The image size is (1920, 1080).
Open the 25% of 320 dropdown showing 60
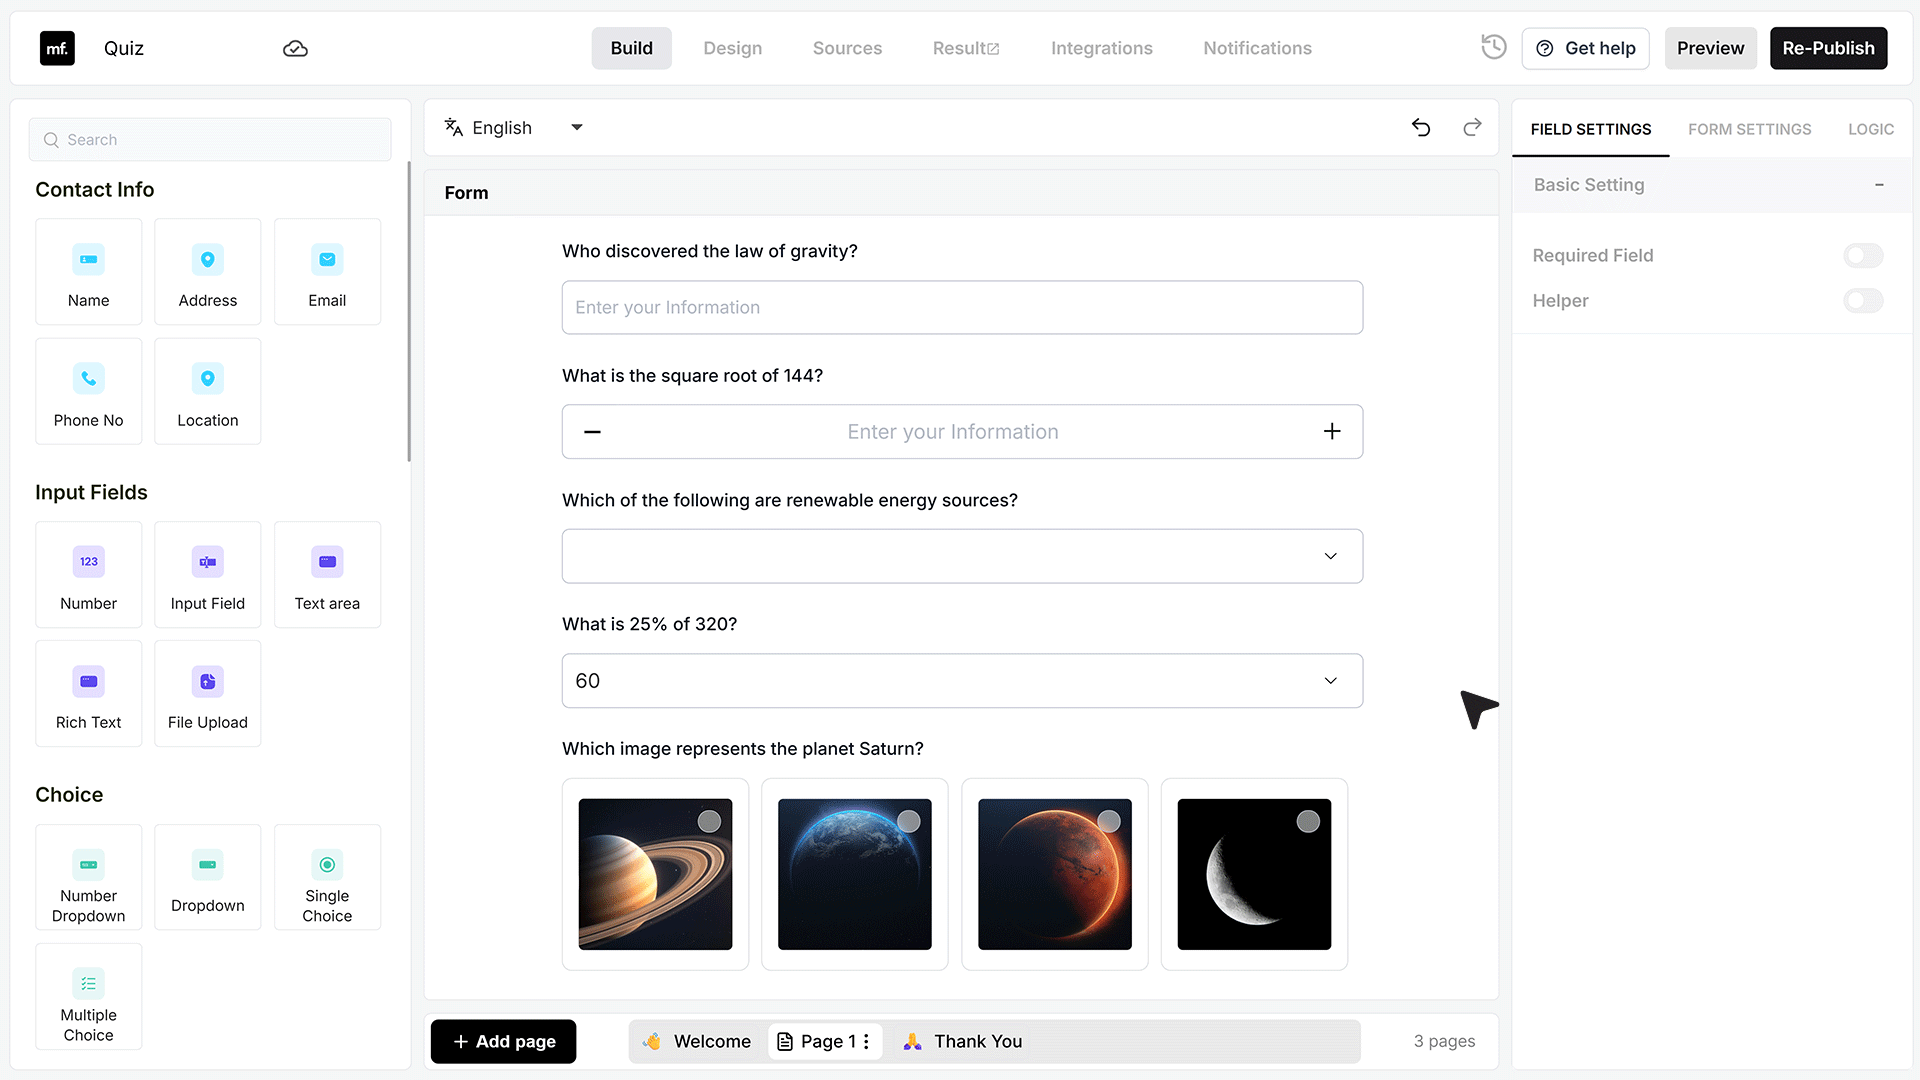pos(962,681)
